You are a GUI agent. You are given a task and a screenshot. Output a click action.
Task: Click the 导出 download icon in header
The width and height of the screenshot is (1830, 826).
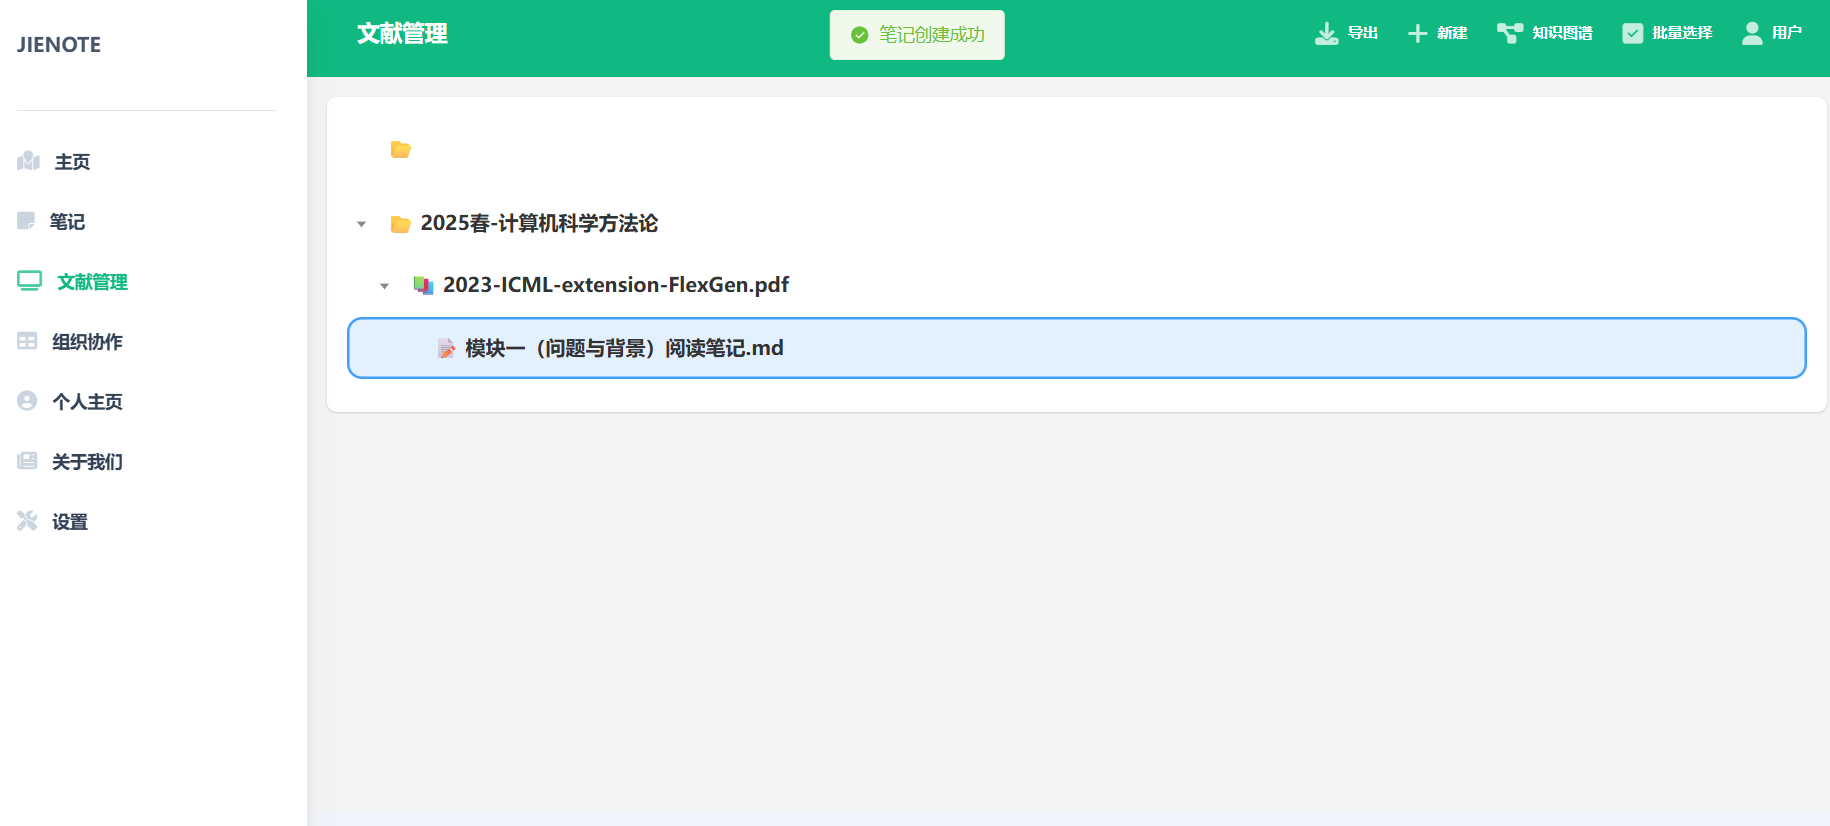tap(1326, 34)
